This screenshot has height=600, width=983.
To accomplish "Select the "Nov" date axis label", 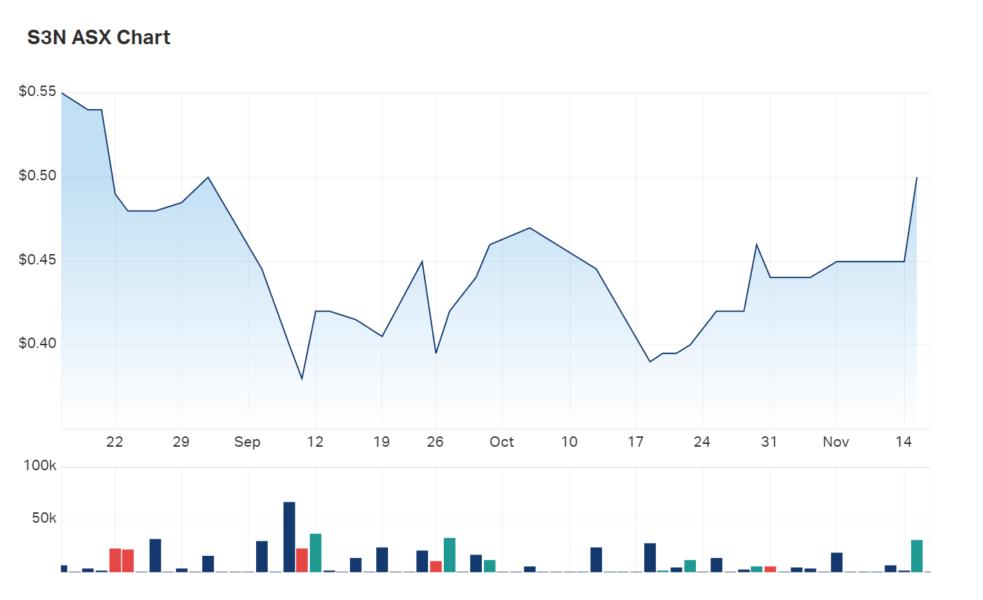I will click(x=836, y=442).
